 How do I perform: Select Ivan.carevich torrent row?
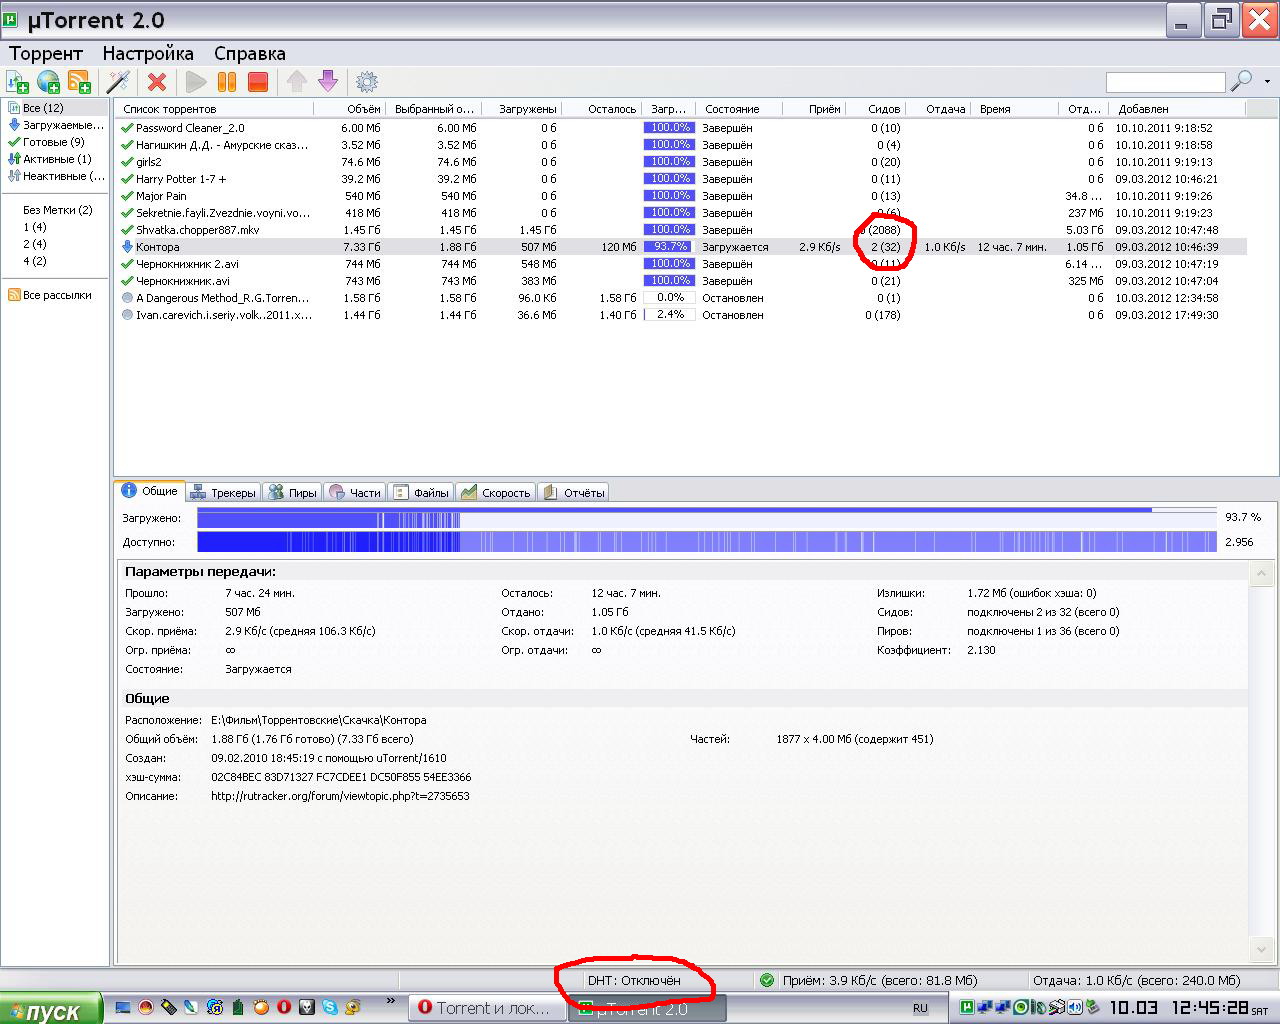point(682,315)
